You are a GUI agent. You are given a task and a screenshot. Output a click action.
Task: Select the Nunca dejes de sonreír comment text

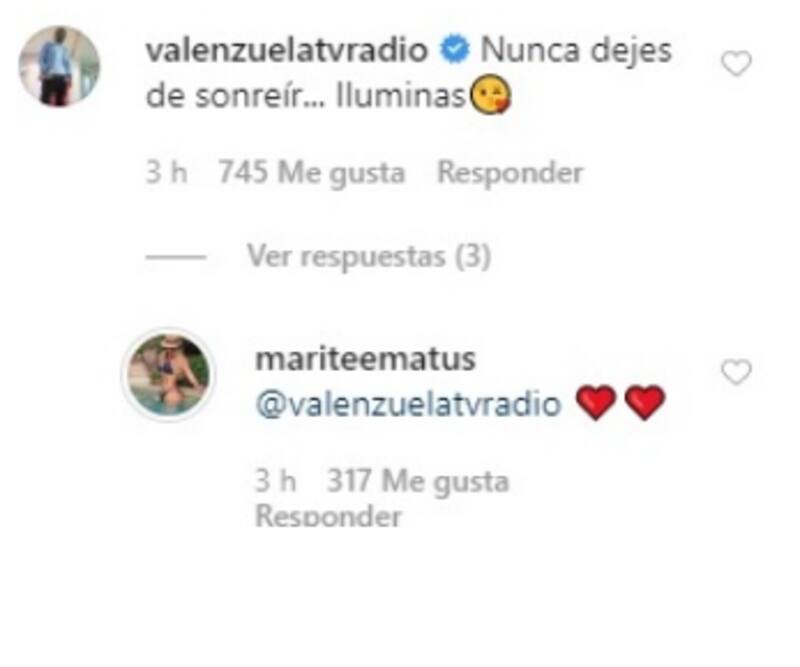[x=409, y=73]
